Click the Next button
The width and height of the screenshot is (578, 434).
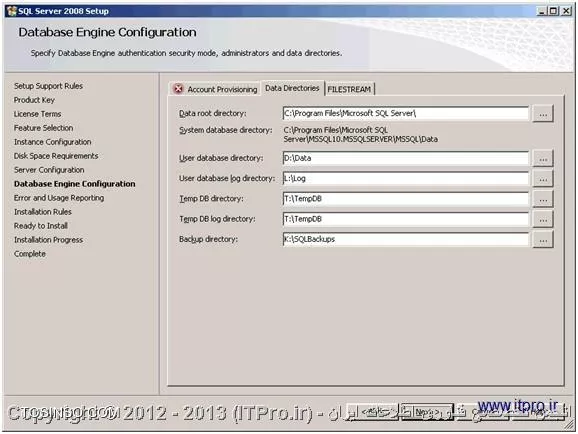pyautogui.click(x=427, y=412)
